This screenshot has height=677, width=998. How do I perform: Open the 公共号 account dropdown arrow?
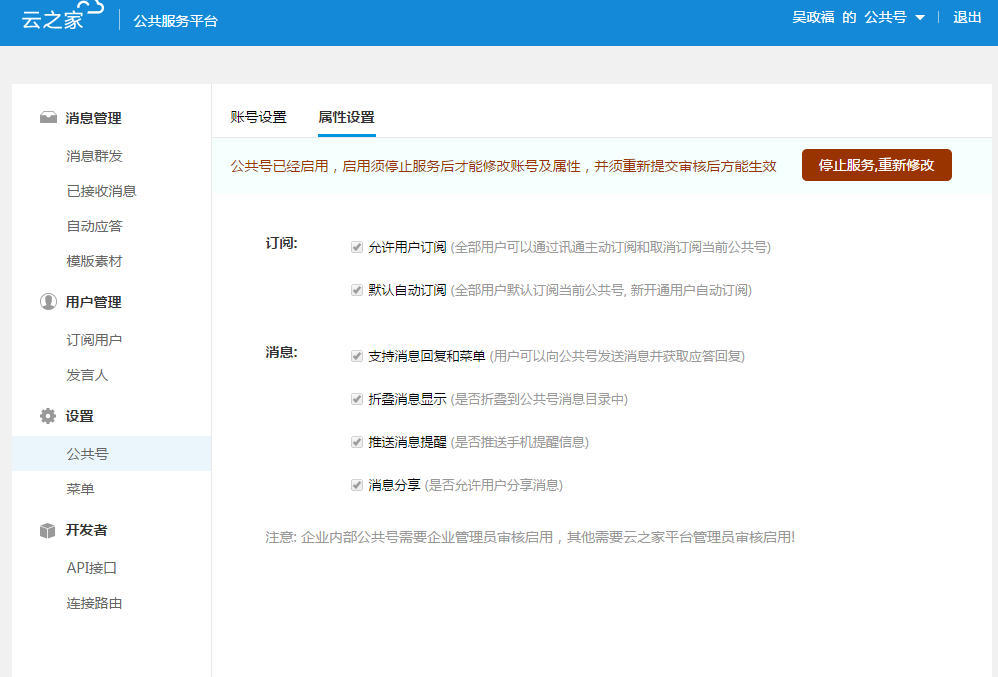[919, 18]
